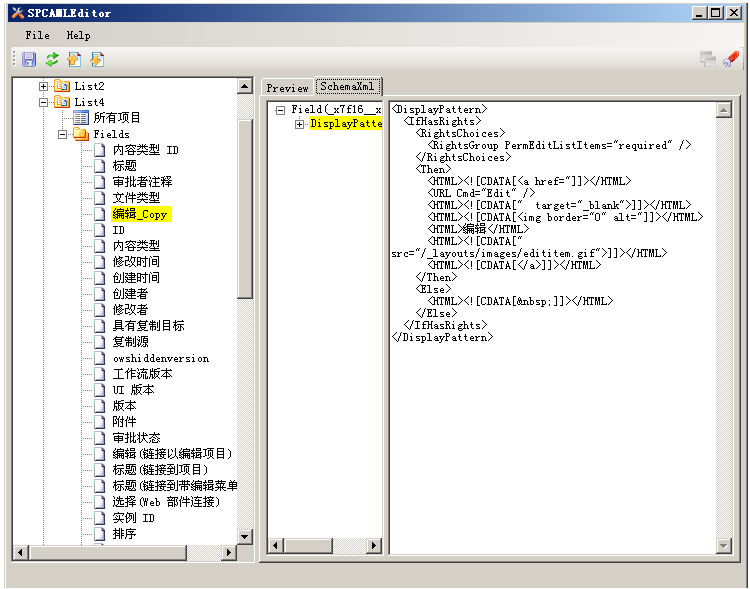Screen dimensions: 750x589
Task: Click the Save floppy disk toolbar icon
Action: (29, 59)
